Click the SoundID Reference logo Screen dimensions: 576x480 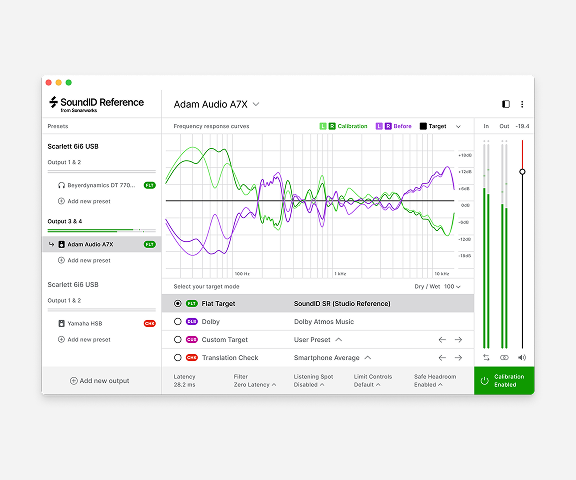pyautogui.click(x=96, y=104)
